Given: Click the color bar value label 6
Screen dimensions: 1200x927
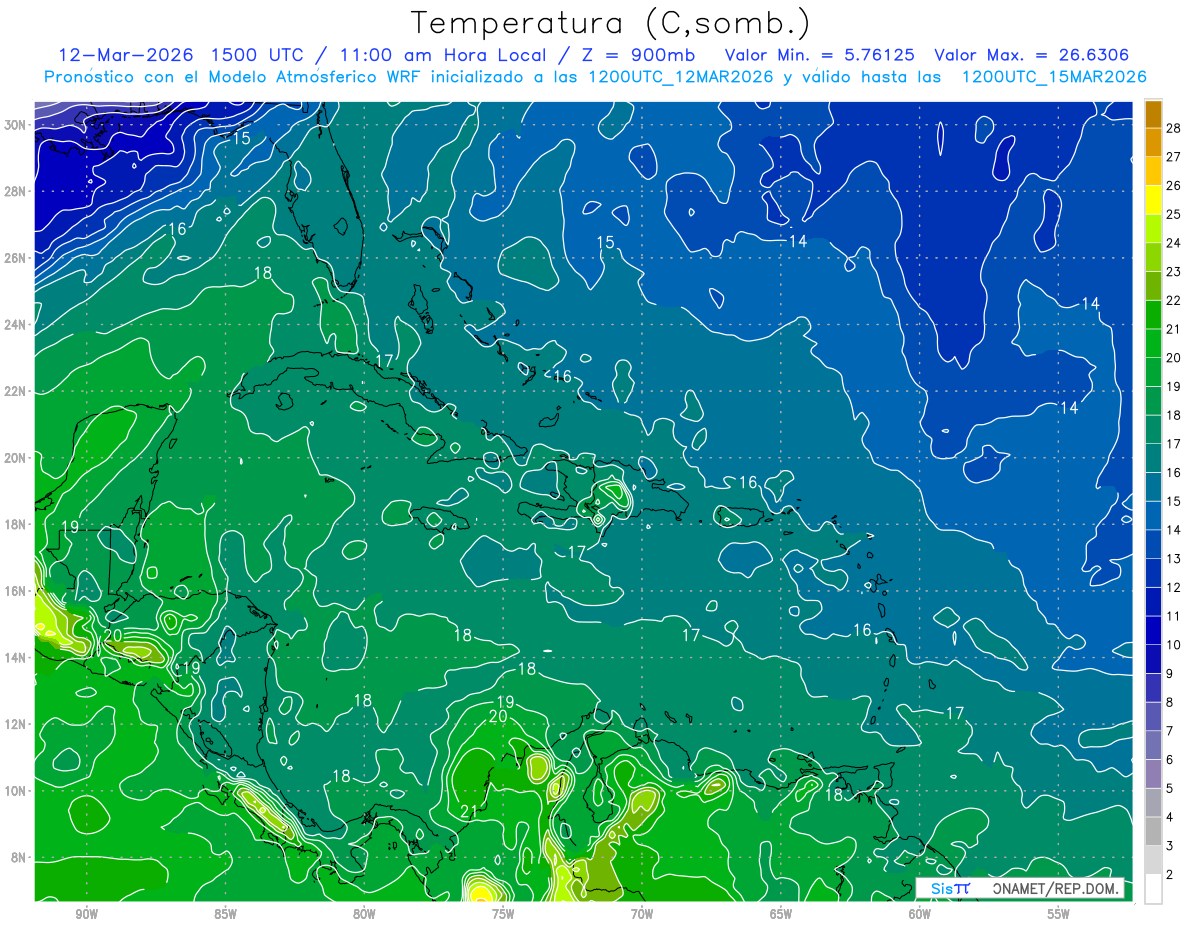Looking at the screenshot, I should pos(1170,759).
